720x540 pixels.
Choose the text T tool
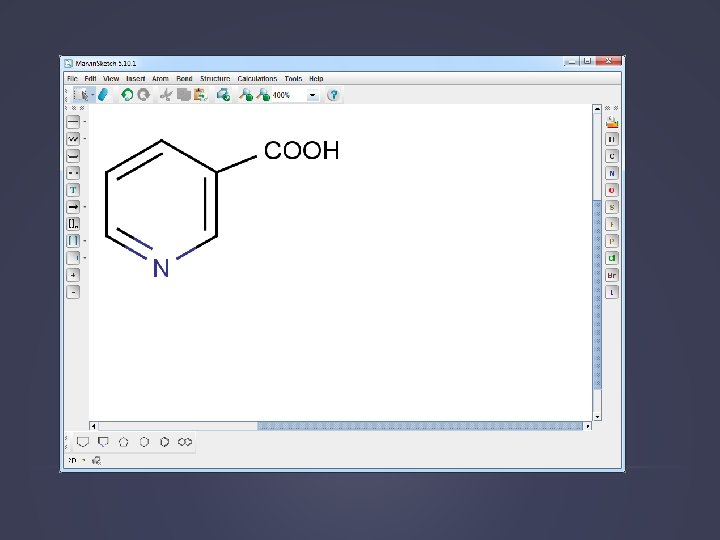[73, 190]
